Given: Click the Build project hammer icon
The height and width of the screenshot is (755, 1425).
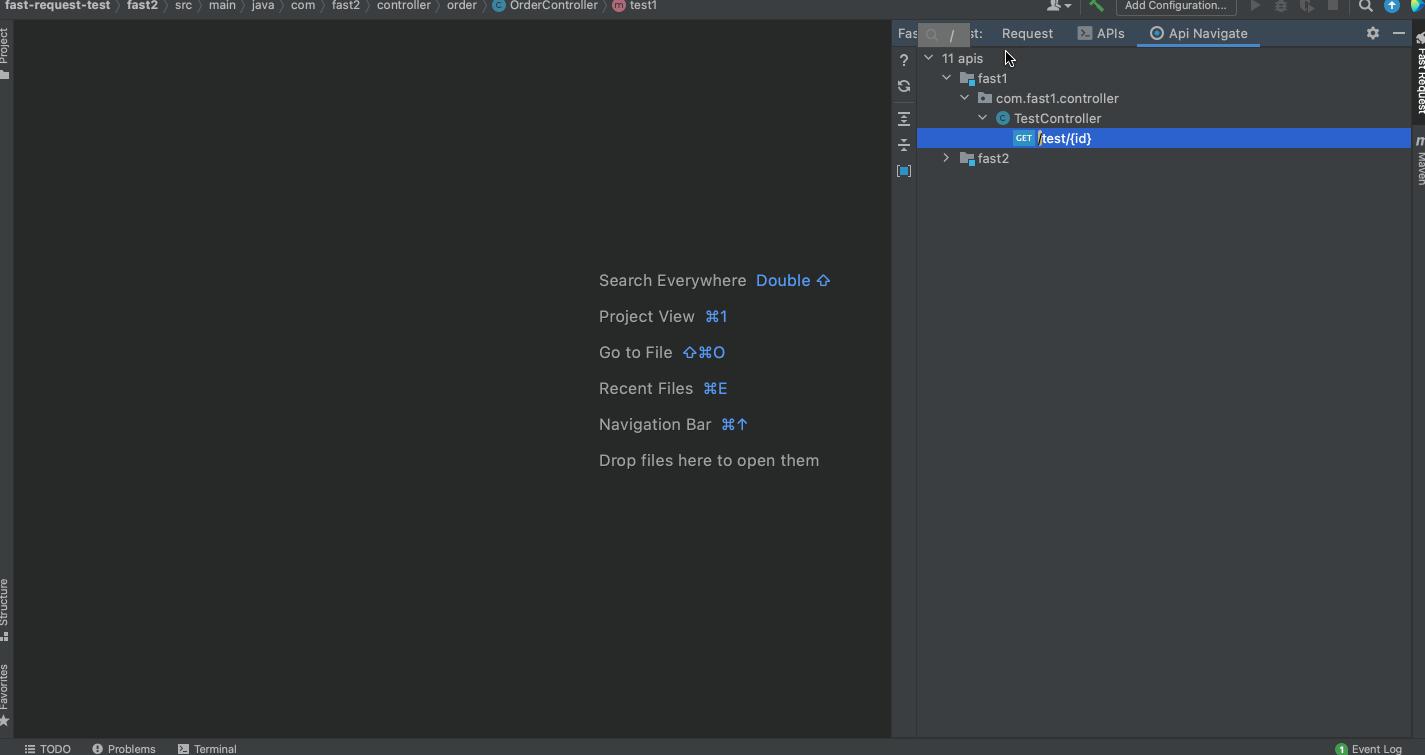Looking at the screenshot, I should [1097, 6].
